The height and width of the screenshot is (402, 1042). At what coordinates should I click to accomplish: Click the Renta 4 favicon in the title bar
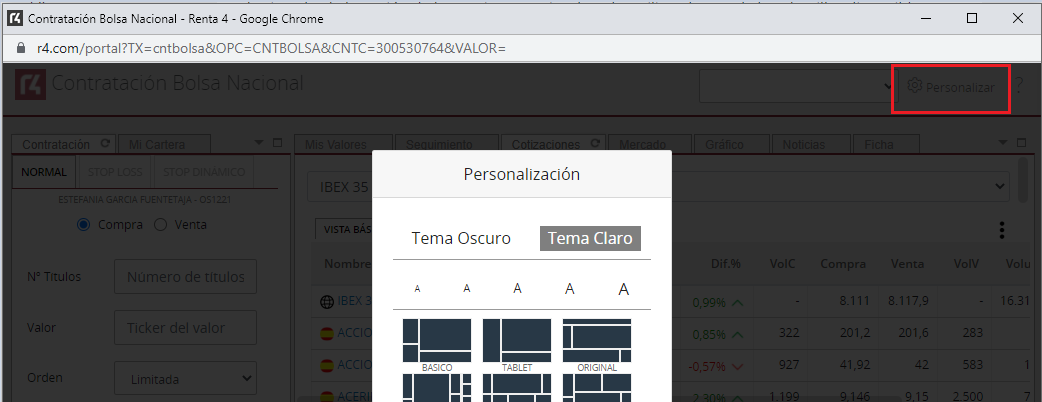tap(15, 19)
